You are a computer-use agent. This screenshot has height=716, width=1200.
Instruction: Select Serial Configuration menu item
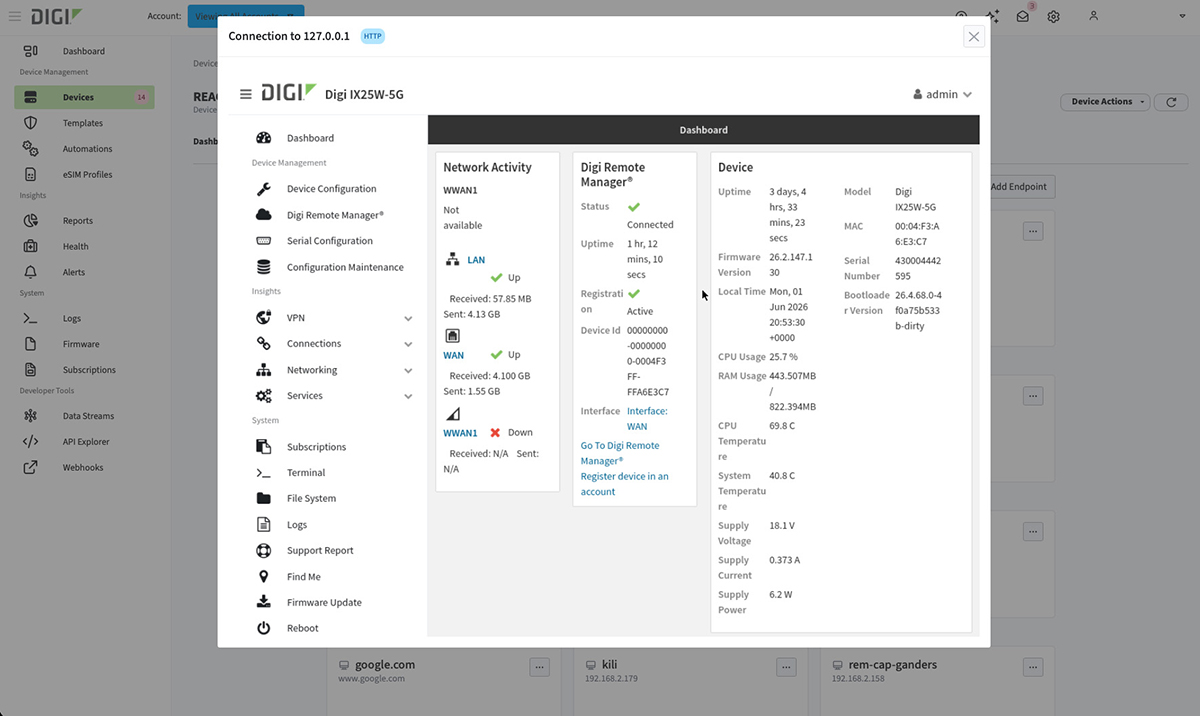click(329, 241)
